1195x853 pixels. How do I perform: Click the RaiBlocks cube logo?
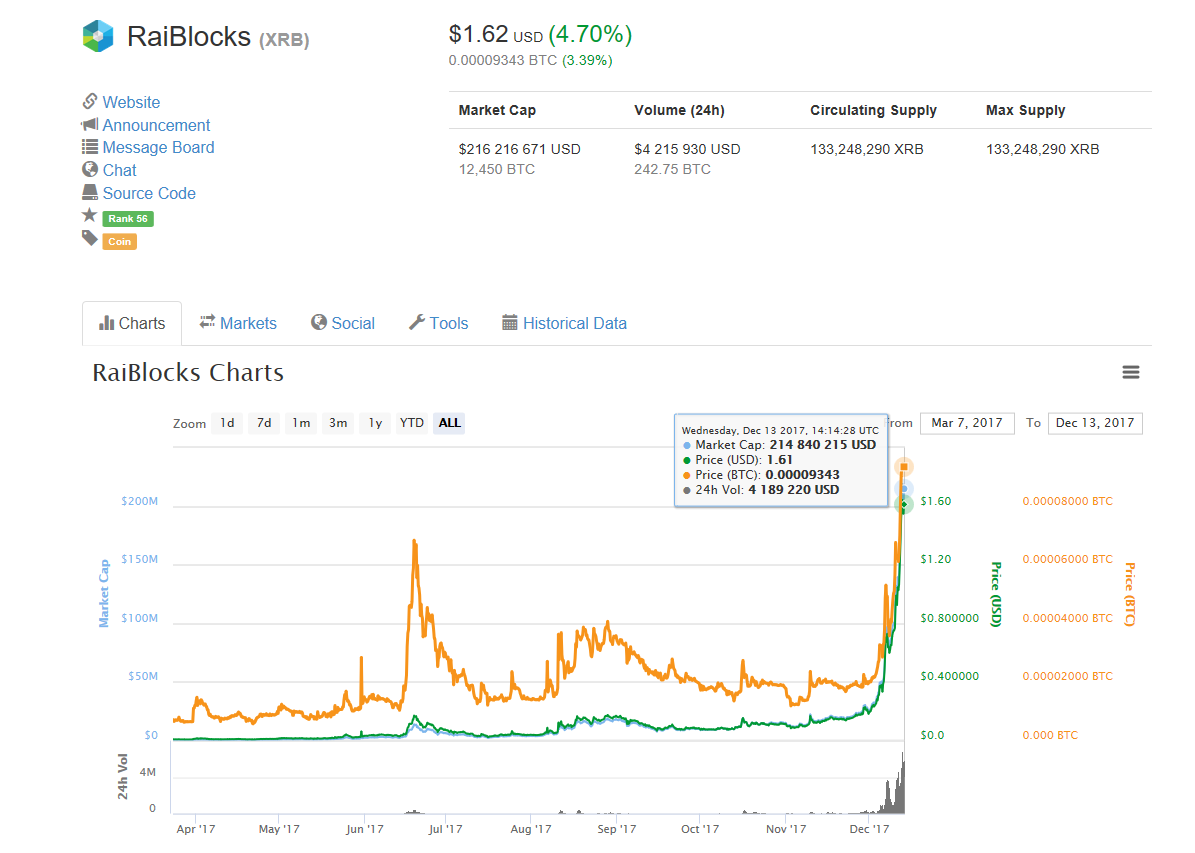[x=98, y=36]
